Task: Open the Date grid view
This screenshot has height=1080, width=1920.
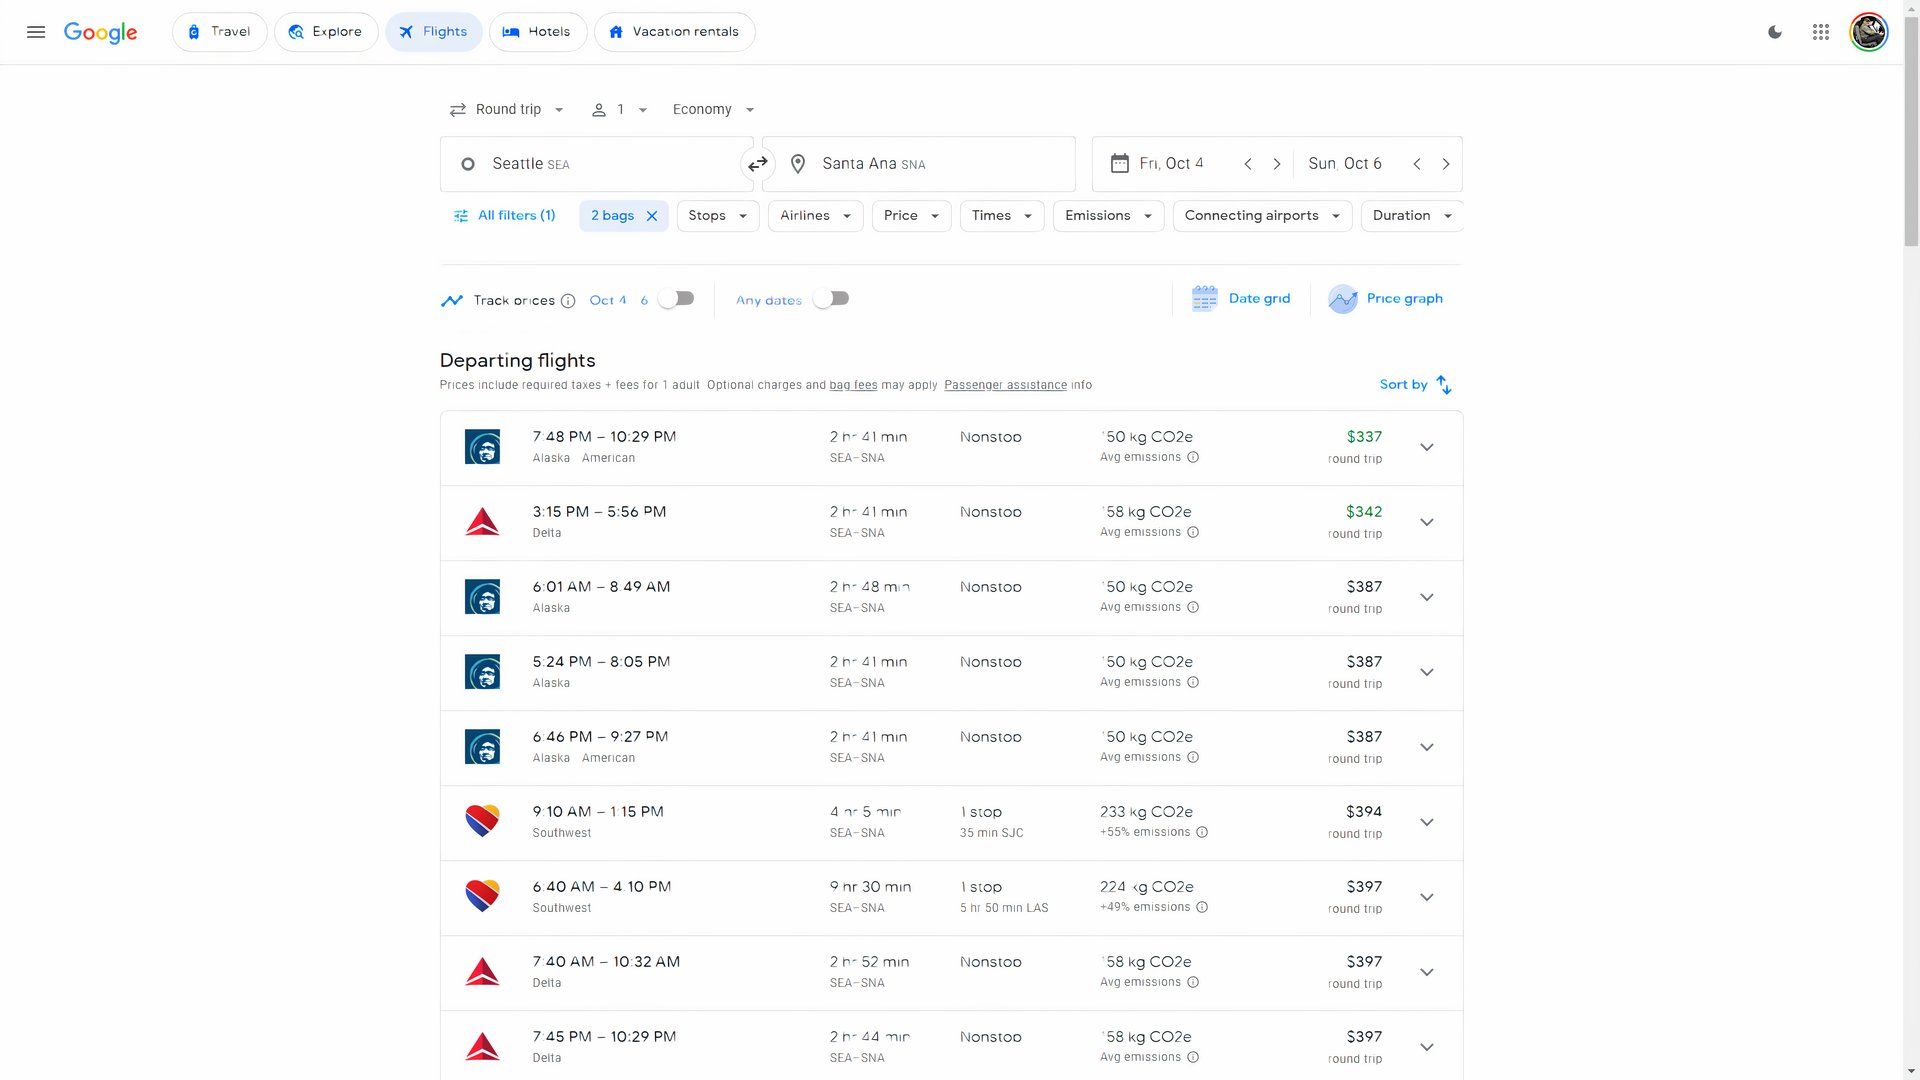Action: pos(1241,299)
